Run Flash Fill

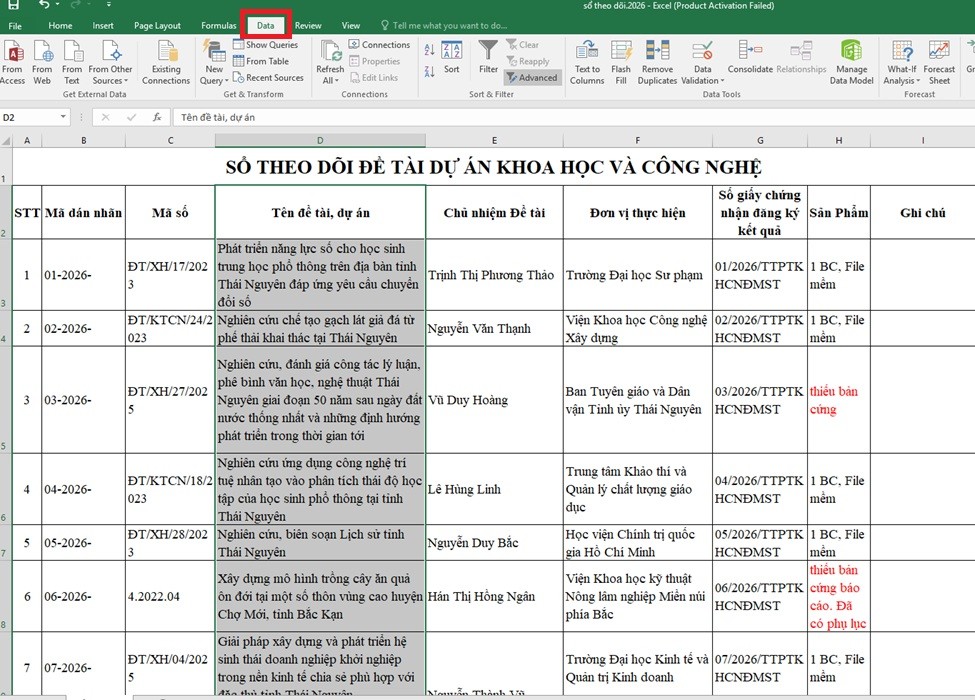click(x=621, y=62)
